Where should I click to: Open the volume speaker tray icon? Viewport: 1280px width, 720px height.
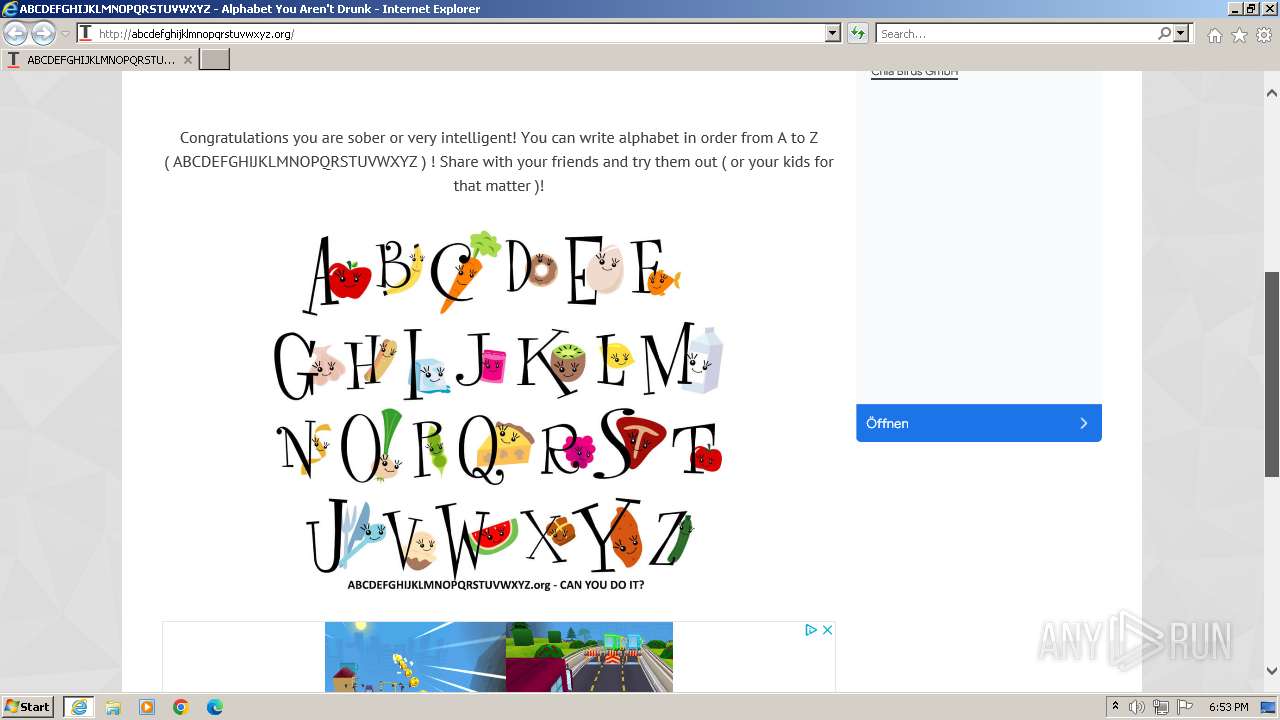(x=1137, y=707)
